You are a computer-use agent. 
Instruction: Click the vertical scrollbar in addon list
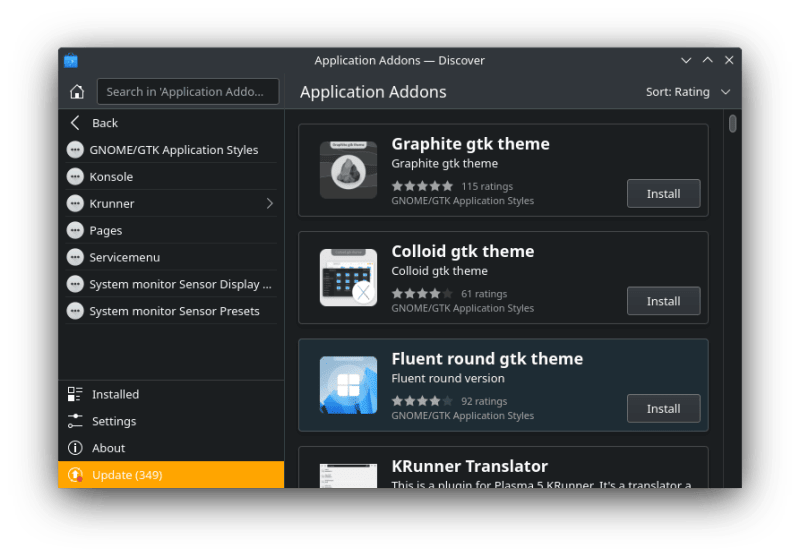[x=733, y=124]
